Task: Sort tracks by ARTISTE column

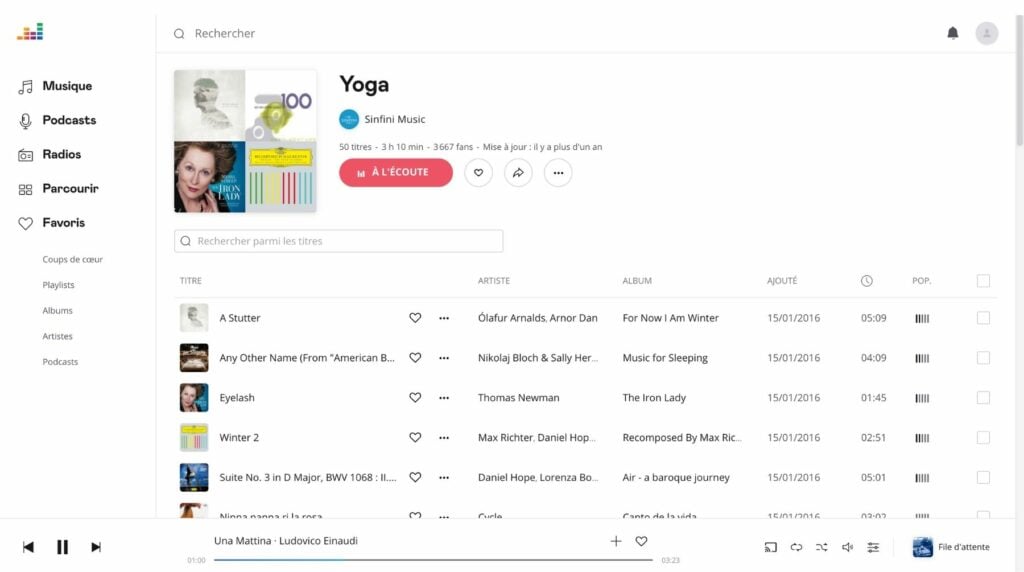Action: pyautogui.click(x=494, y=281)
